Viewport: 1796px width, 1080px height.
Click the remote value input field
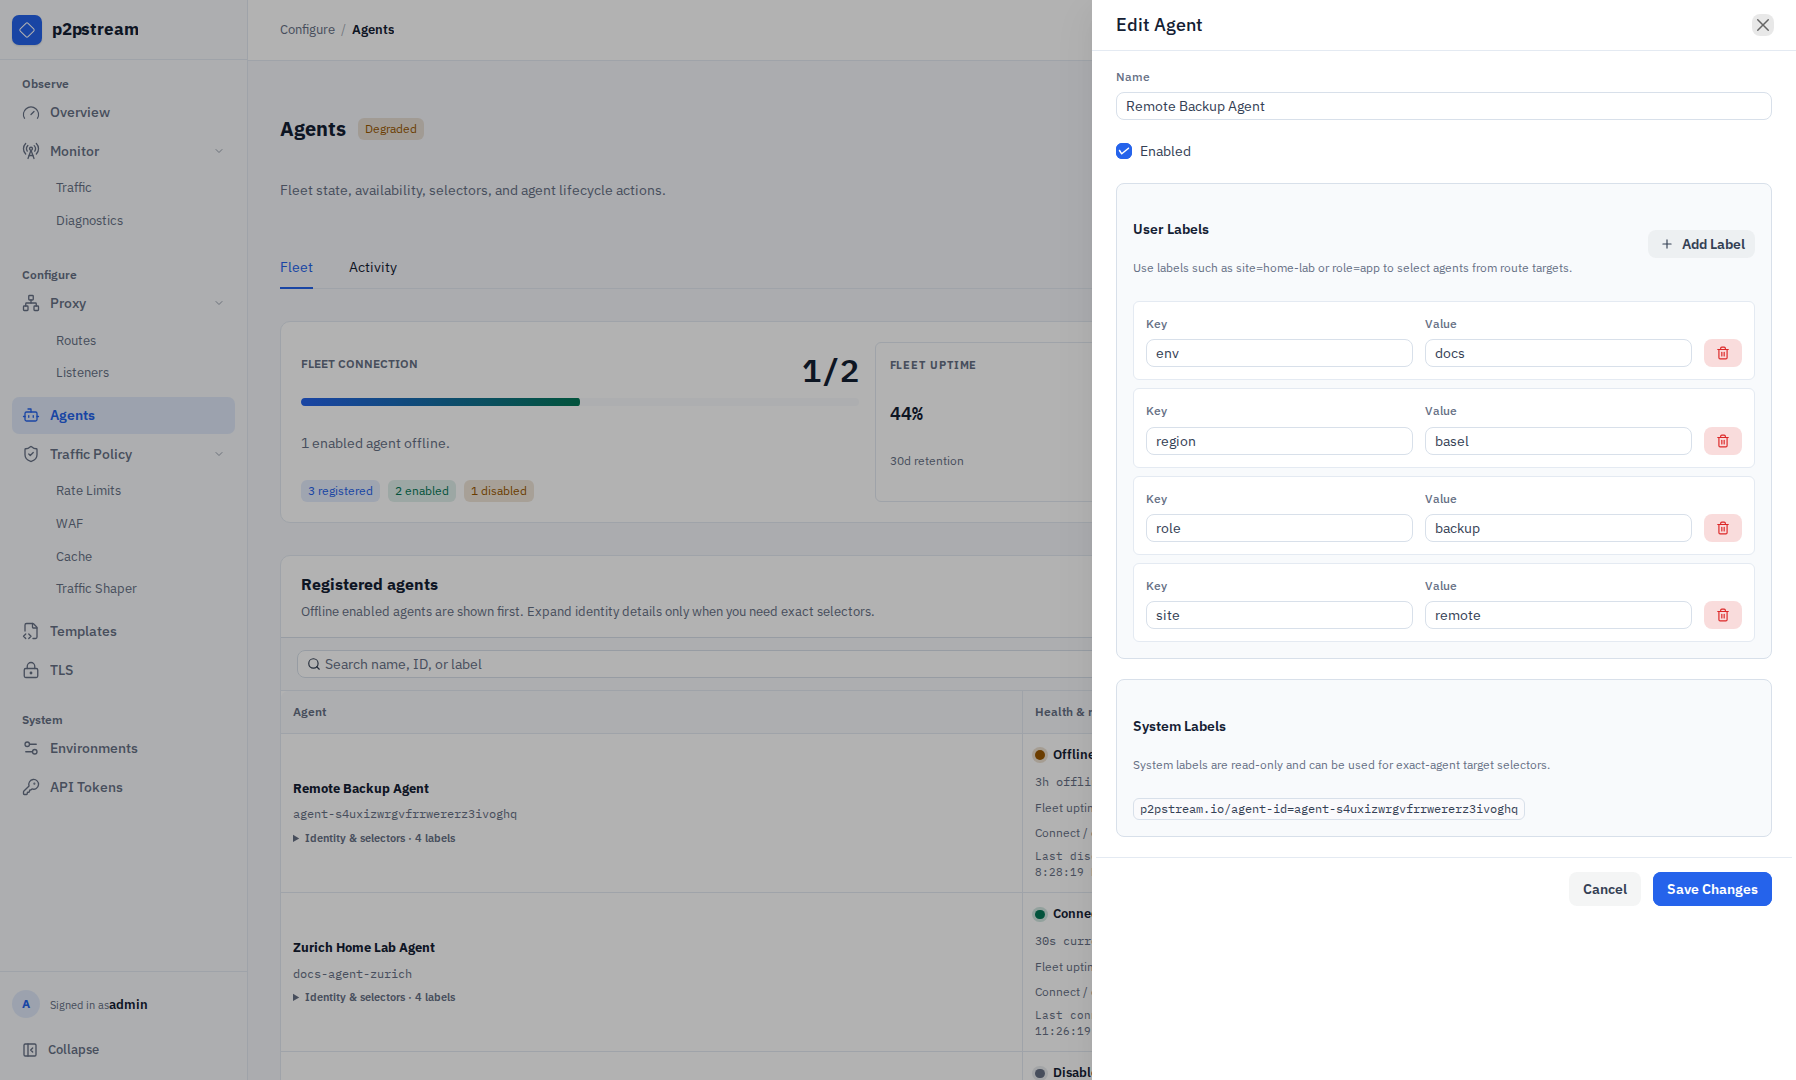(1558, 615)
